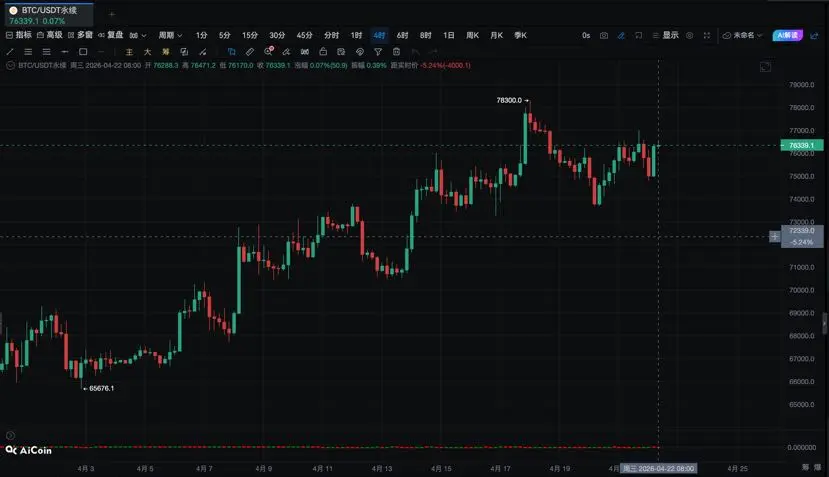
Task: Switch to 30分 timeframe
Action: [x=277, y=35]
